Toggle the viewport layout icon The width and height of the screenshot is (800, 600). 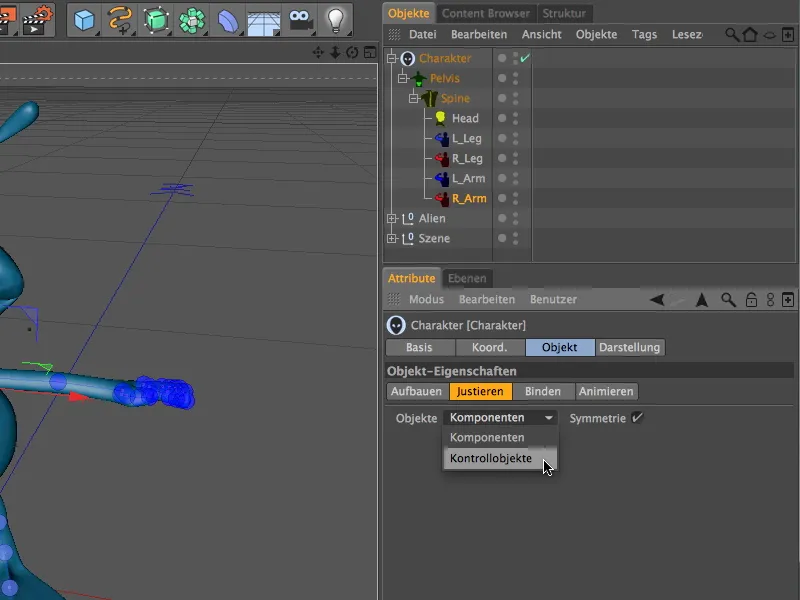(x=370, y=52)
